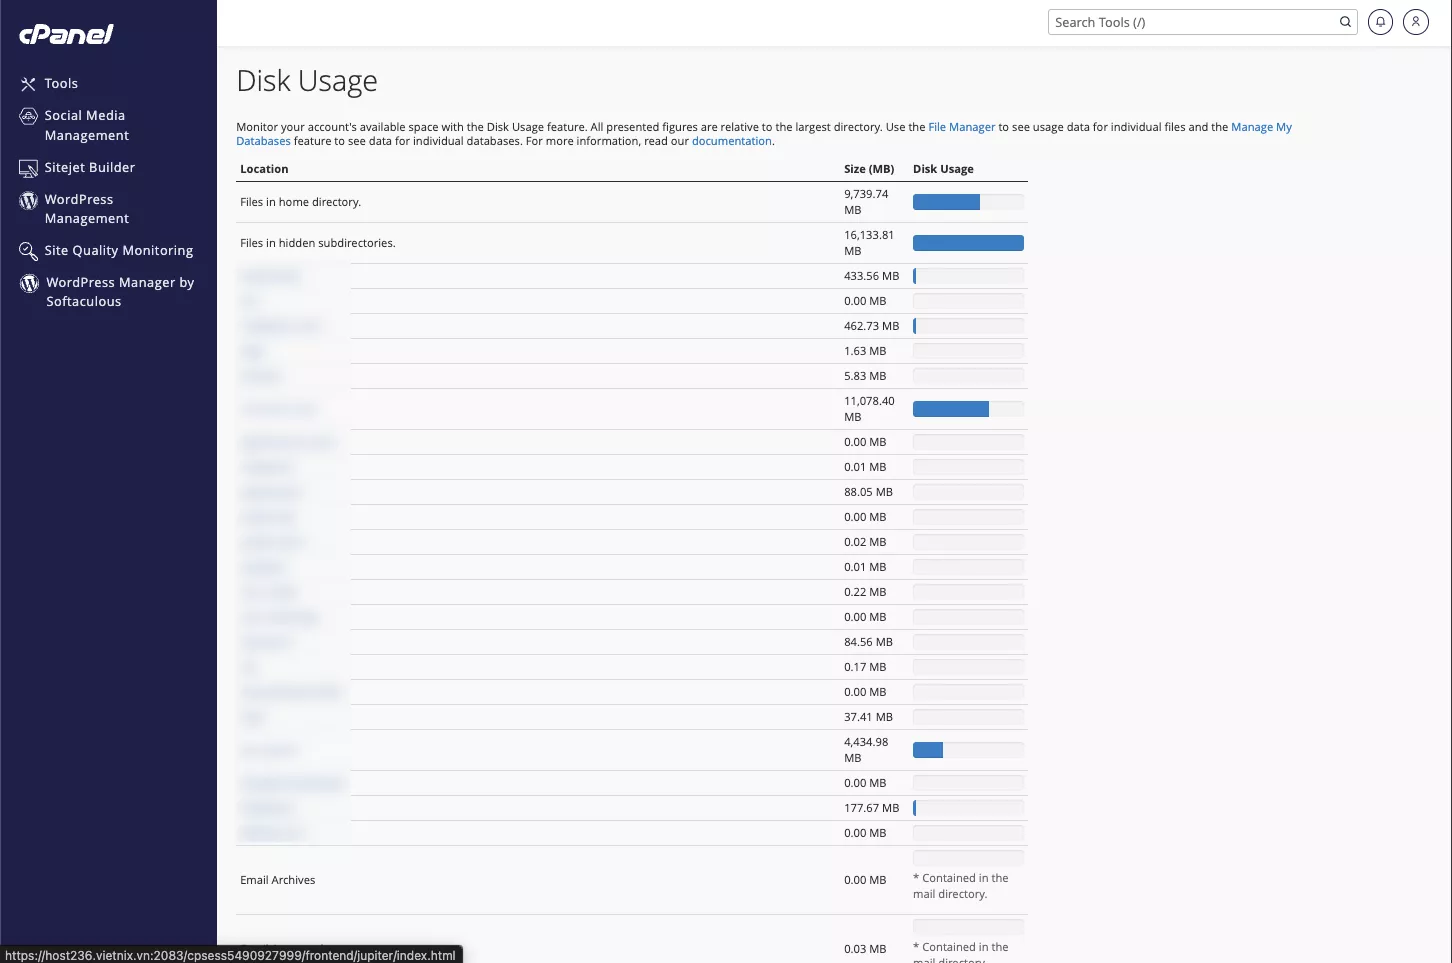The image size is (1452, 963).
Task: Select the WordPress Management sidebar icon
Action: tap(28, 201)
